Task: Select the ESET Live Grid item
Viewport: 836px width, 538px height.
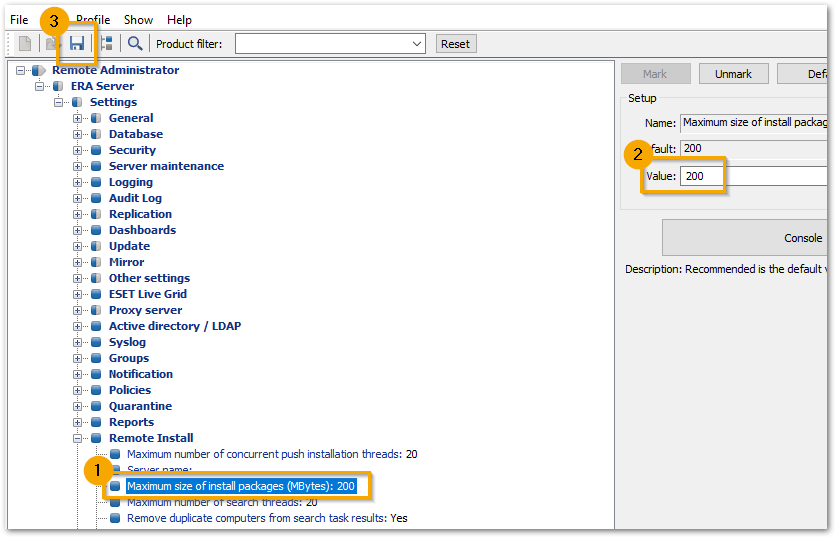Action: pyautogui.click(x=148, y=294)
